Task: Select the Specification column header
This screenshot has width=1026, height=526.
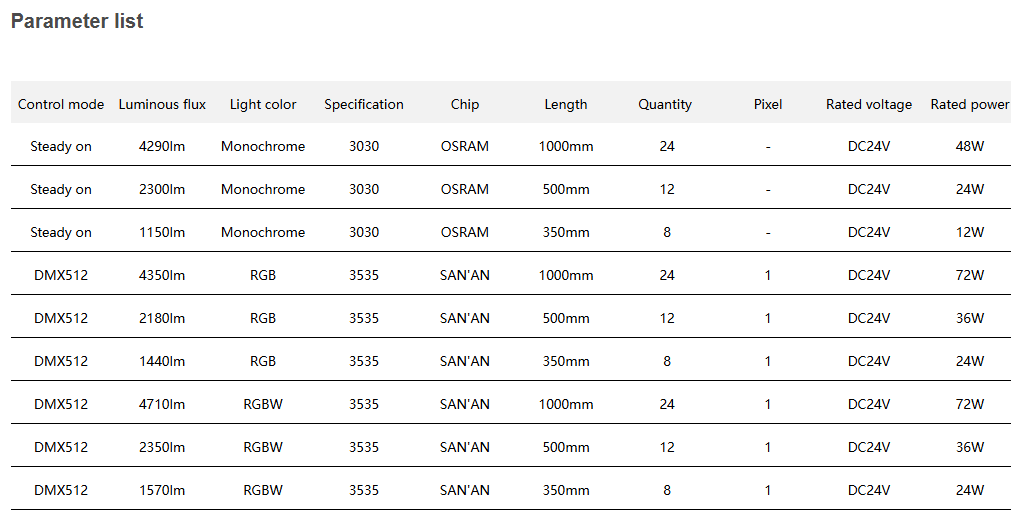Action: (x=364, y=104)
